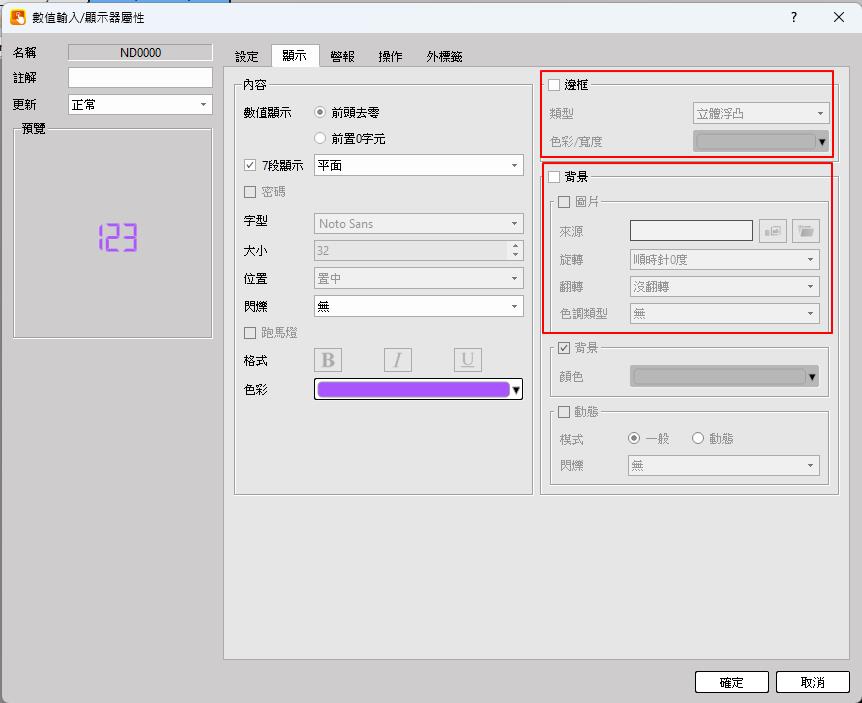Open the purple 色彩 color swatch
The width and height of the screenshot is (862, 703).
418,390
